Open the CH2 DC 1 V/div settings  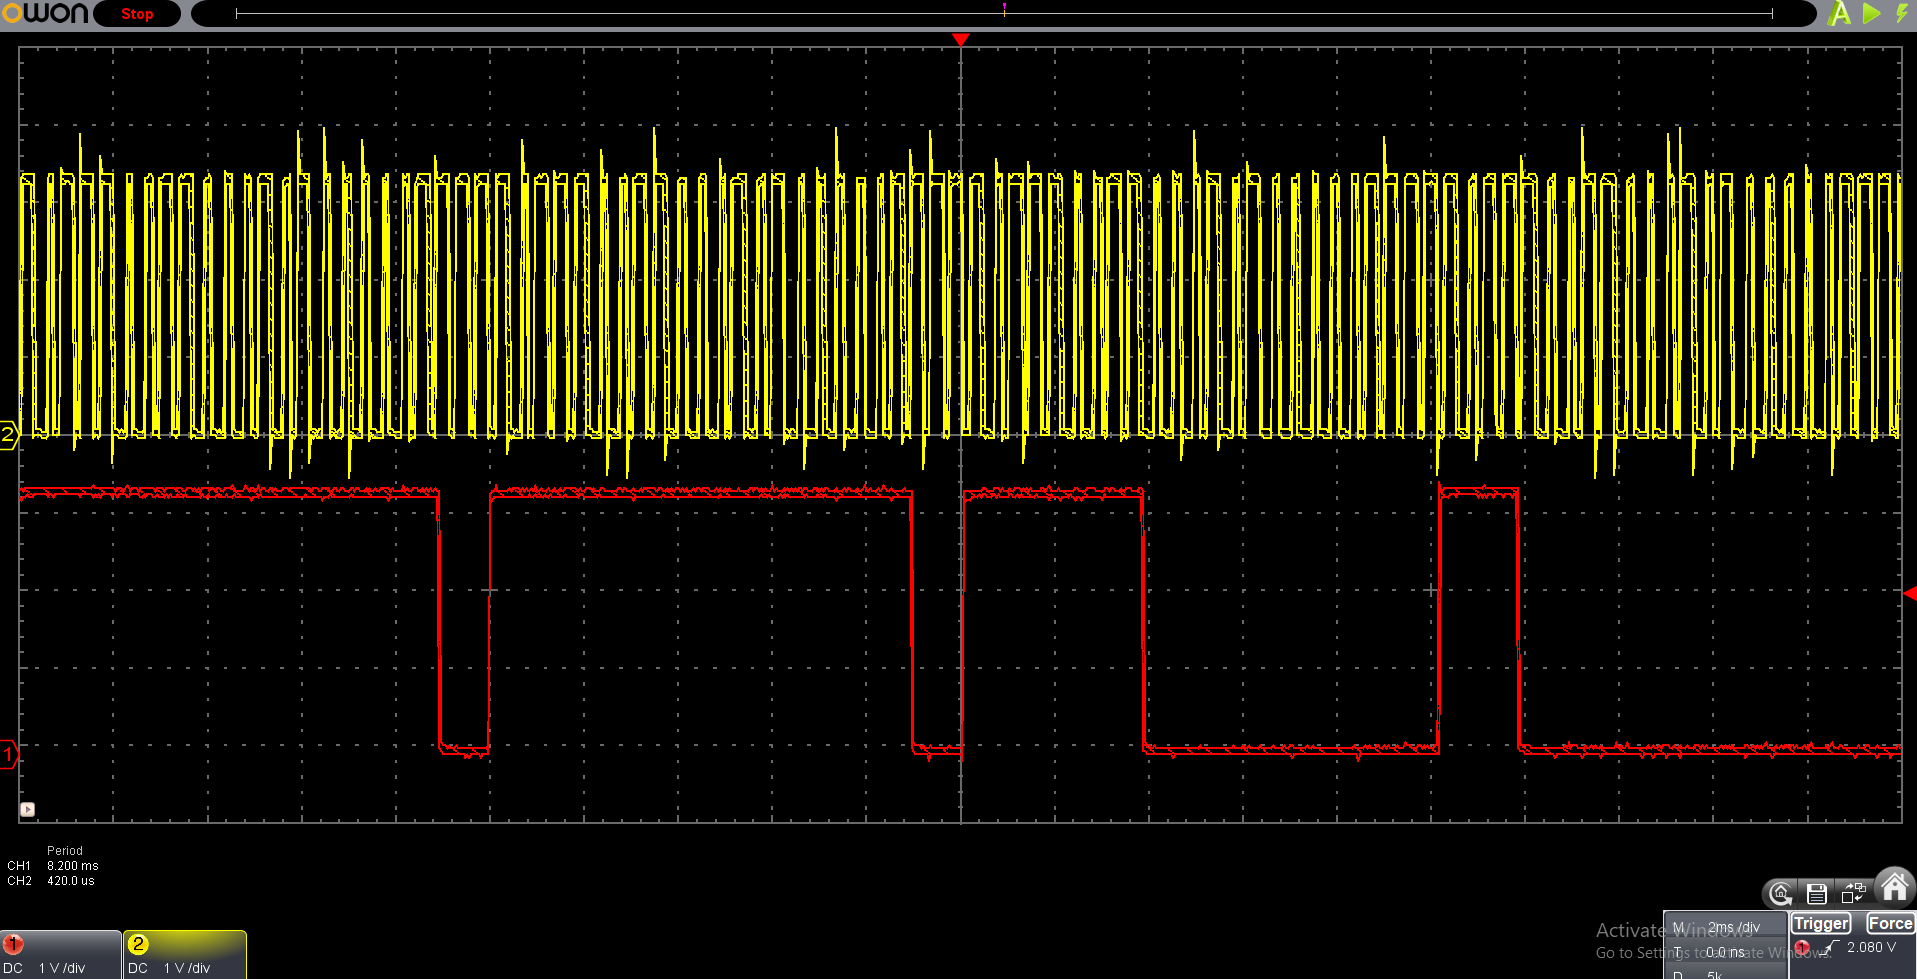(x=185, y=955)
